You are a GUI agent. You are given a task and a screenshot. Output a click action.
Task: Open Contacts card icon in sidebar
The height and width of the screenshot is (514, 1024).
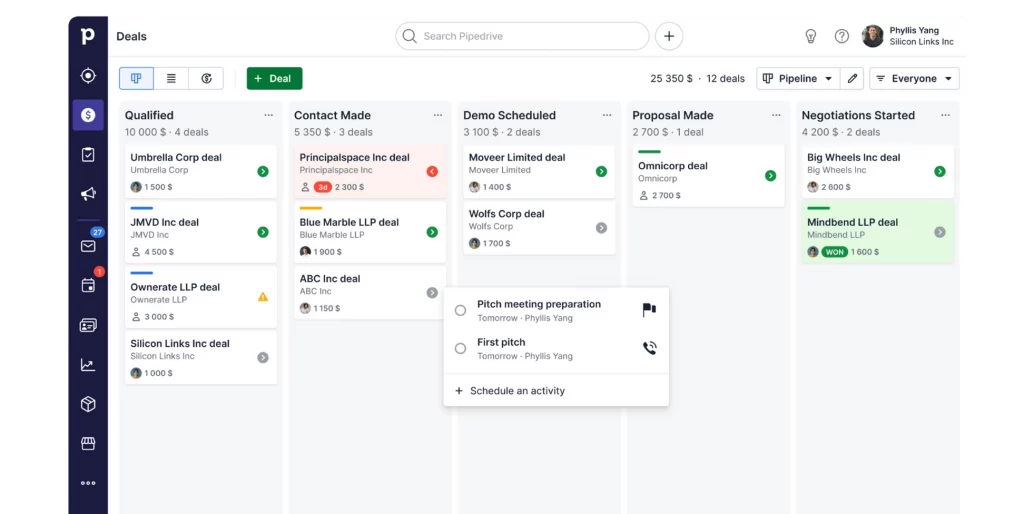[x=88, y=325]
